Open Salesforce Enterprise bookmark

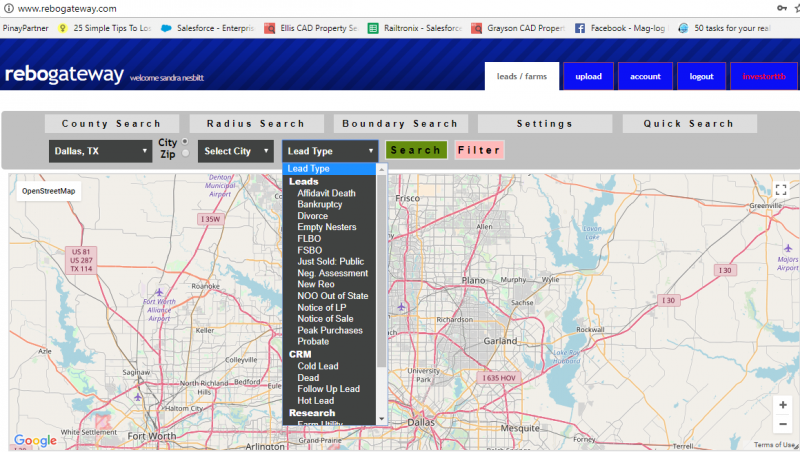[208, 28]
